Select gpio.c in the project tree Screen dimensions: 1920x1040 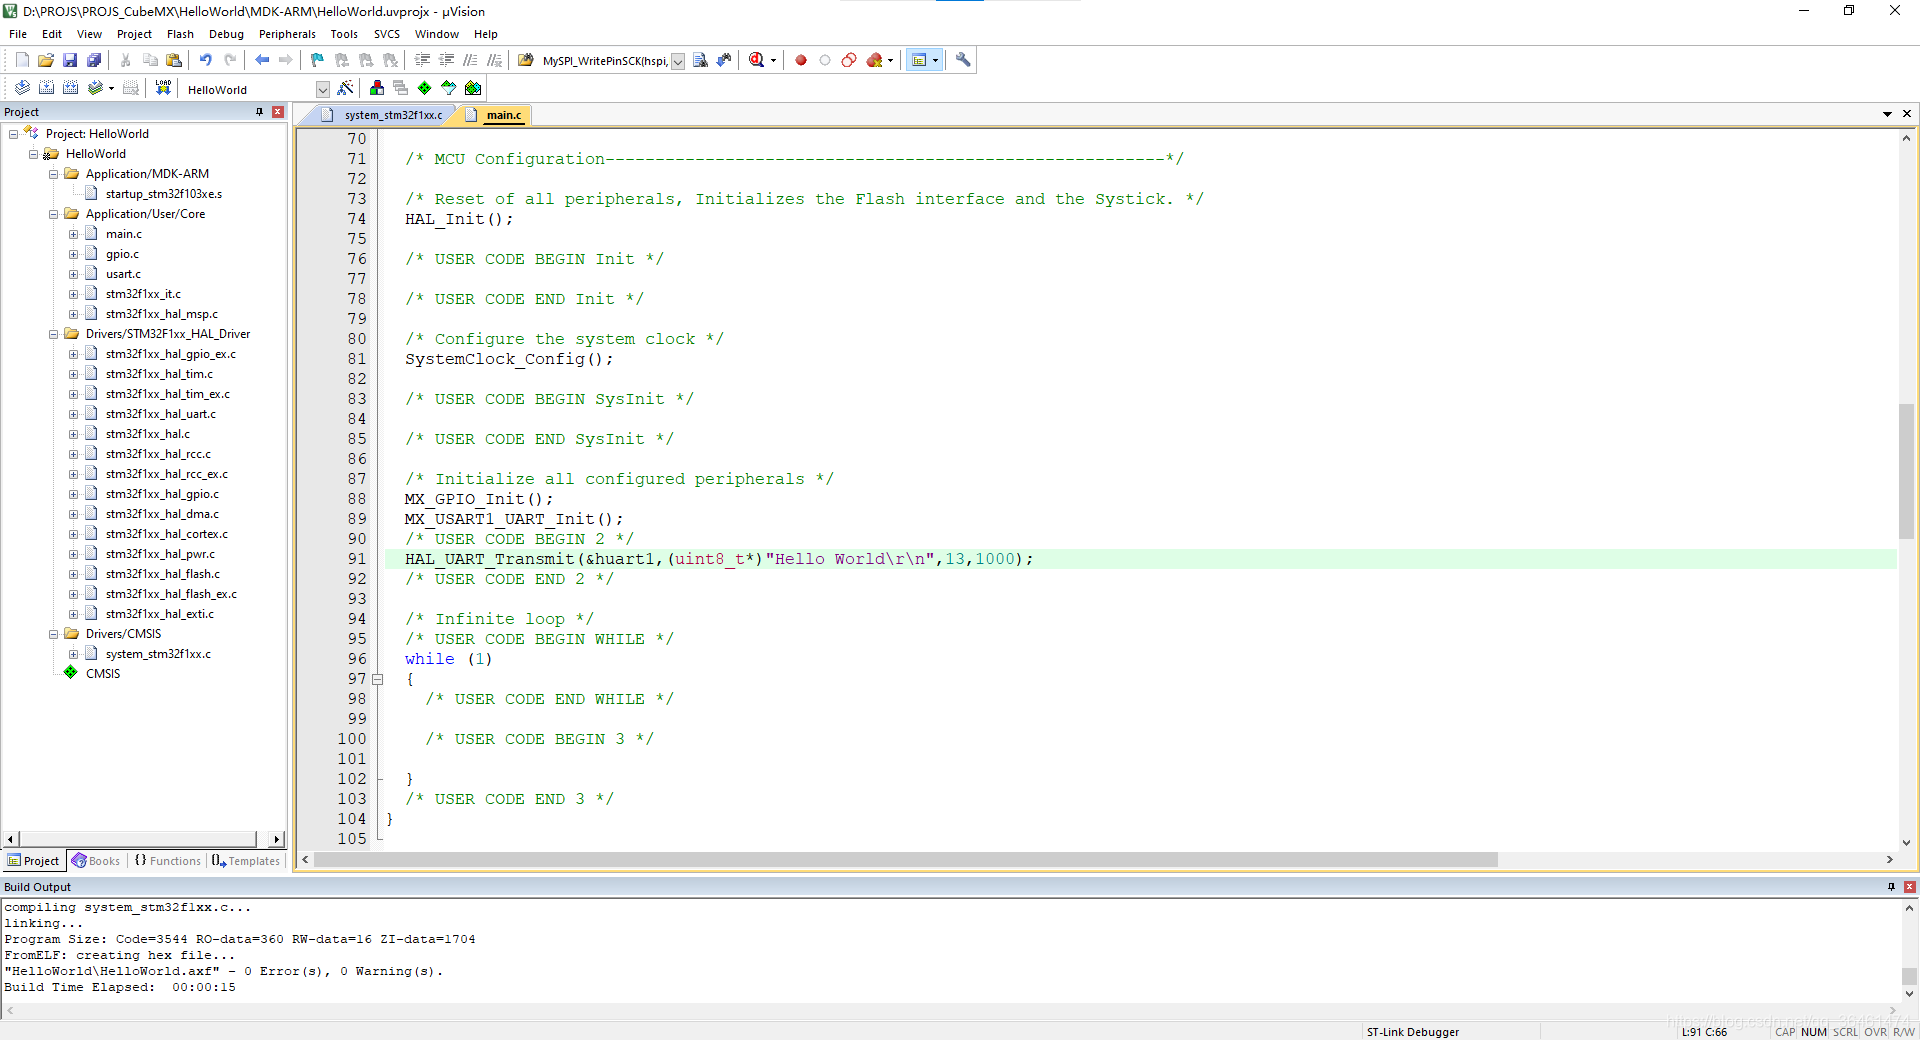click(122, 254)
